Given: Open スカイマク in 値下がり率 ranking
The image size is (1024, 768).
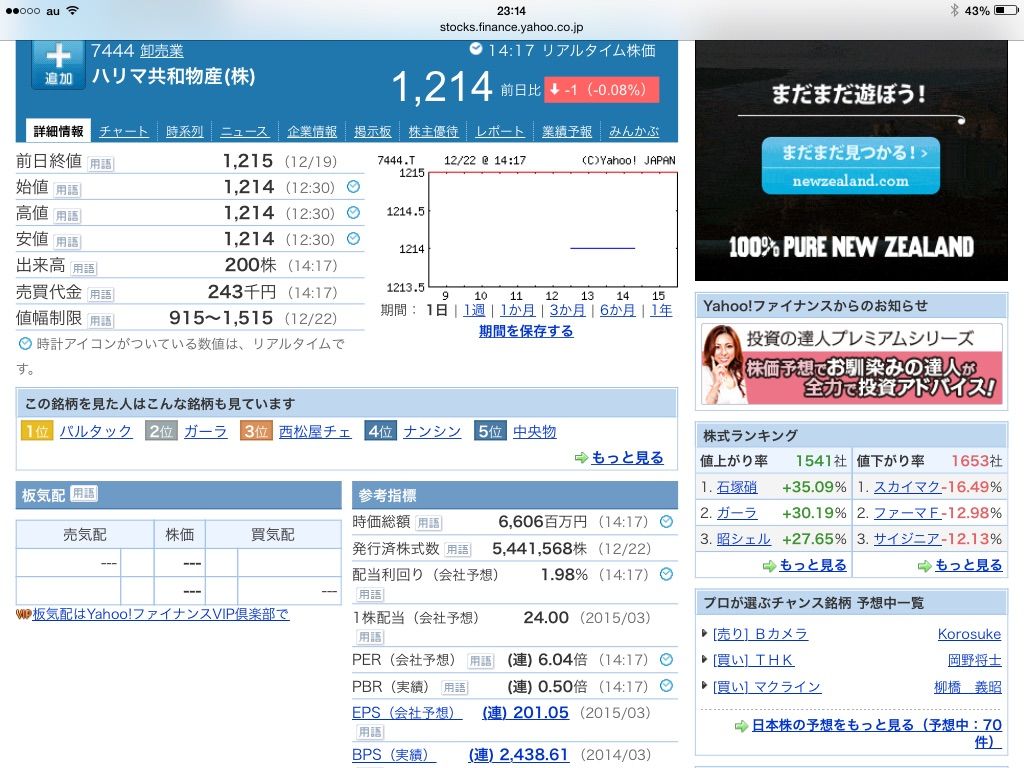Looking at the screenshot, I should (907, 487).
